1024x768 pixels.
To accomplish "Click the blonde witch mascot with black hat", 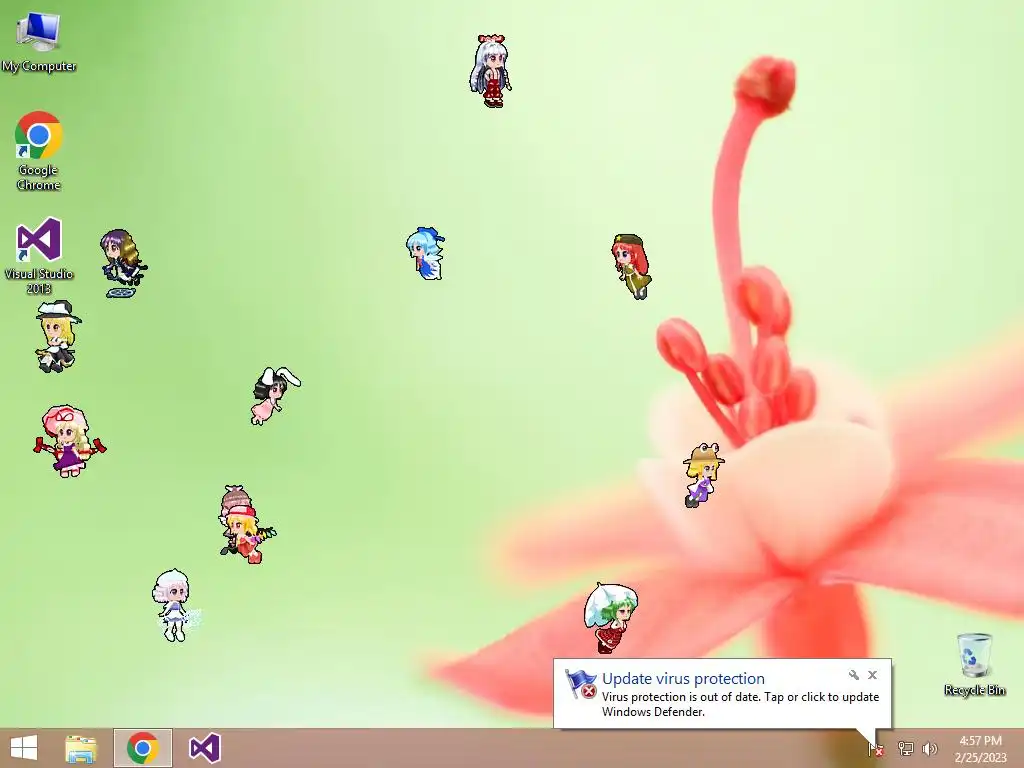I will coord(57,336).
